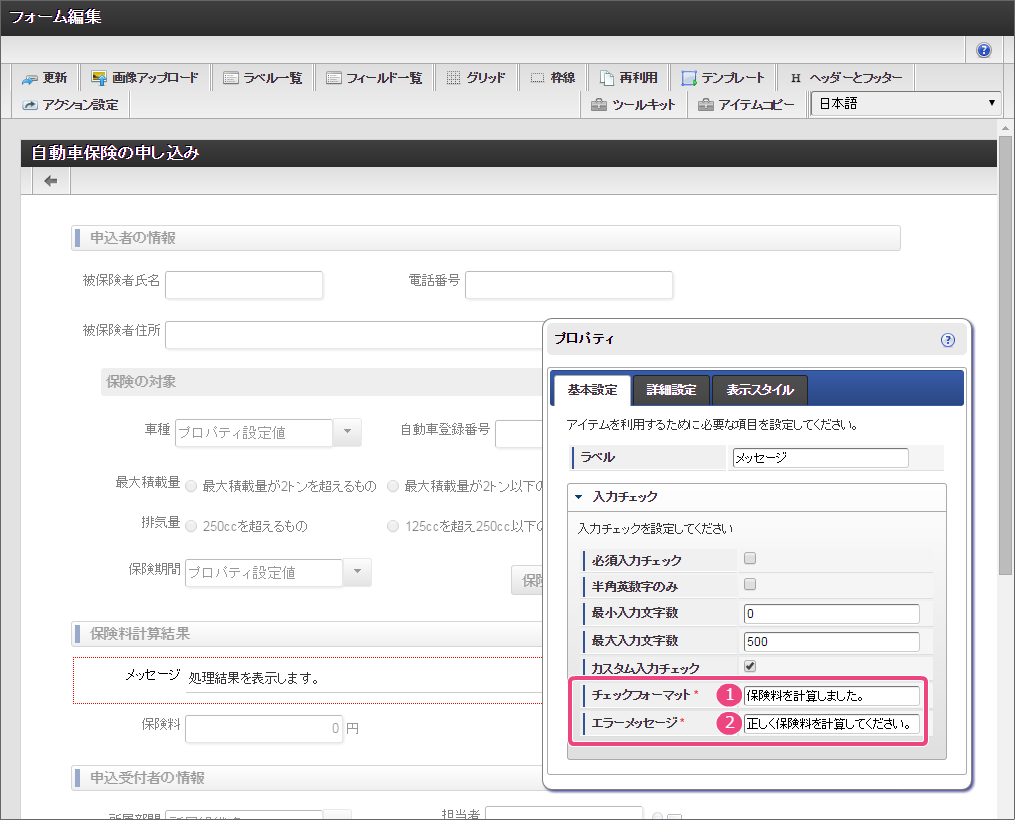This screenshot has height=820, width=1015.
Task: Click the help icon in the プロパティ panel
Action: pyautogui.click(x=948, y=340)
